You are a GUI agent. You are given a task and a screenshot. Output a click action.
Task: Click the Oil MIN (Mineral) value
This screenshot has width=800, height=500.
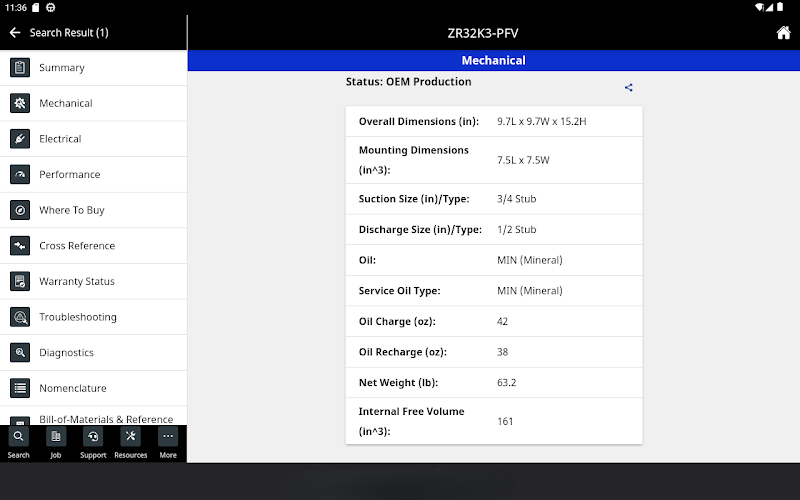[530, 260]
